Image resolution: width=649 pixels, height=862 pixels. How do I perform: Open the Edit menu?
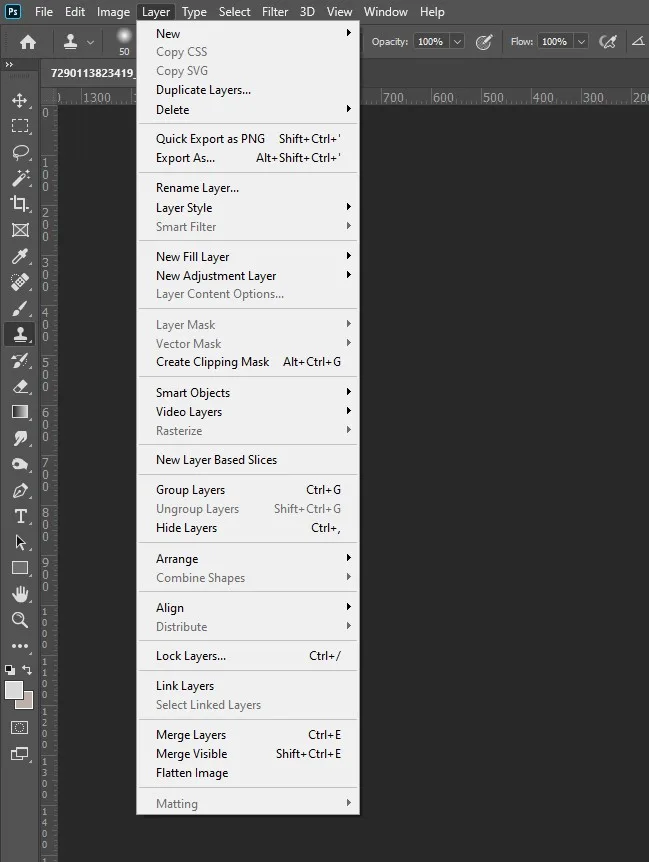tap(75, 12)
